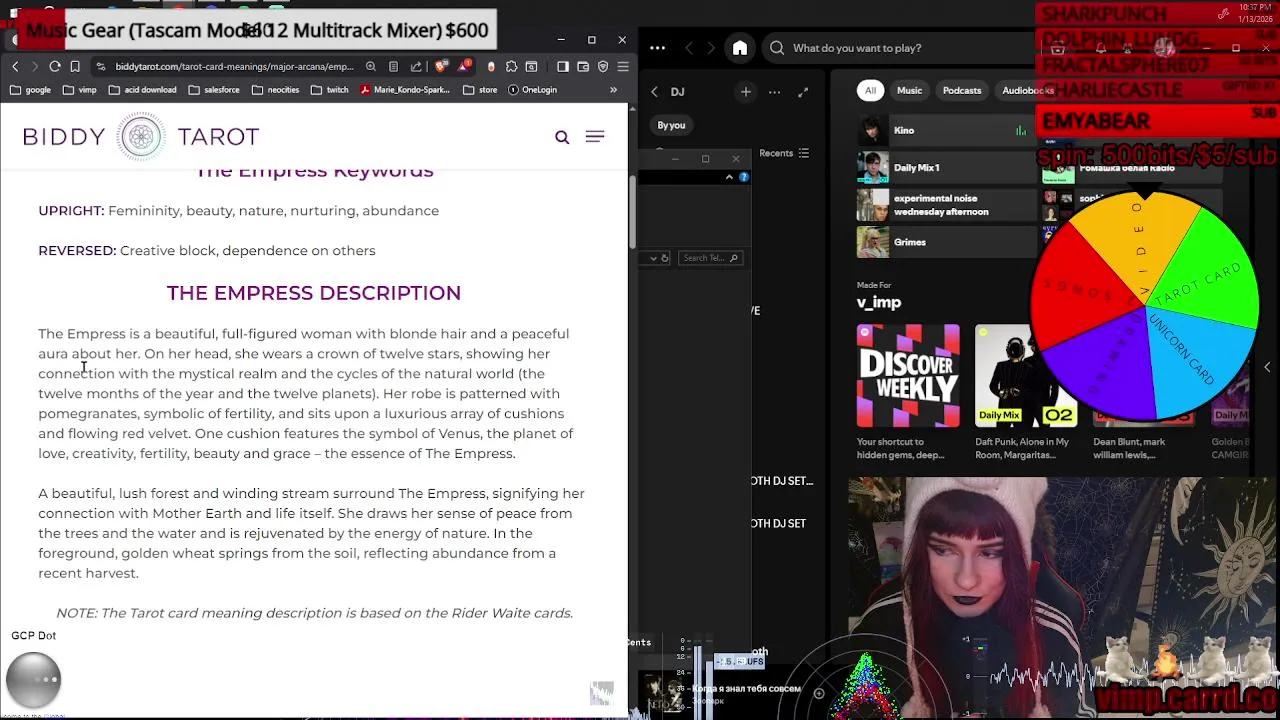Show more bookmarks with double chevron
Screen dimensions: 1280x720
(x=613, y=90)
